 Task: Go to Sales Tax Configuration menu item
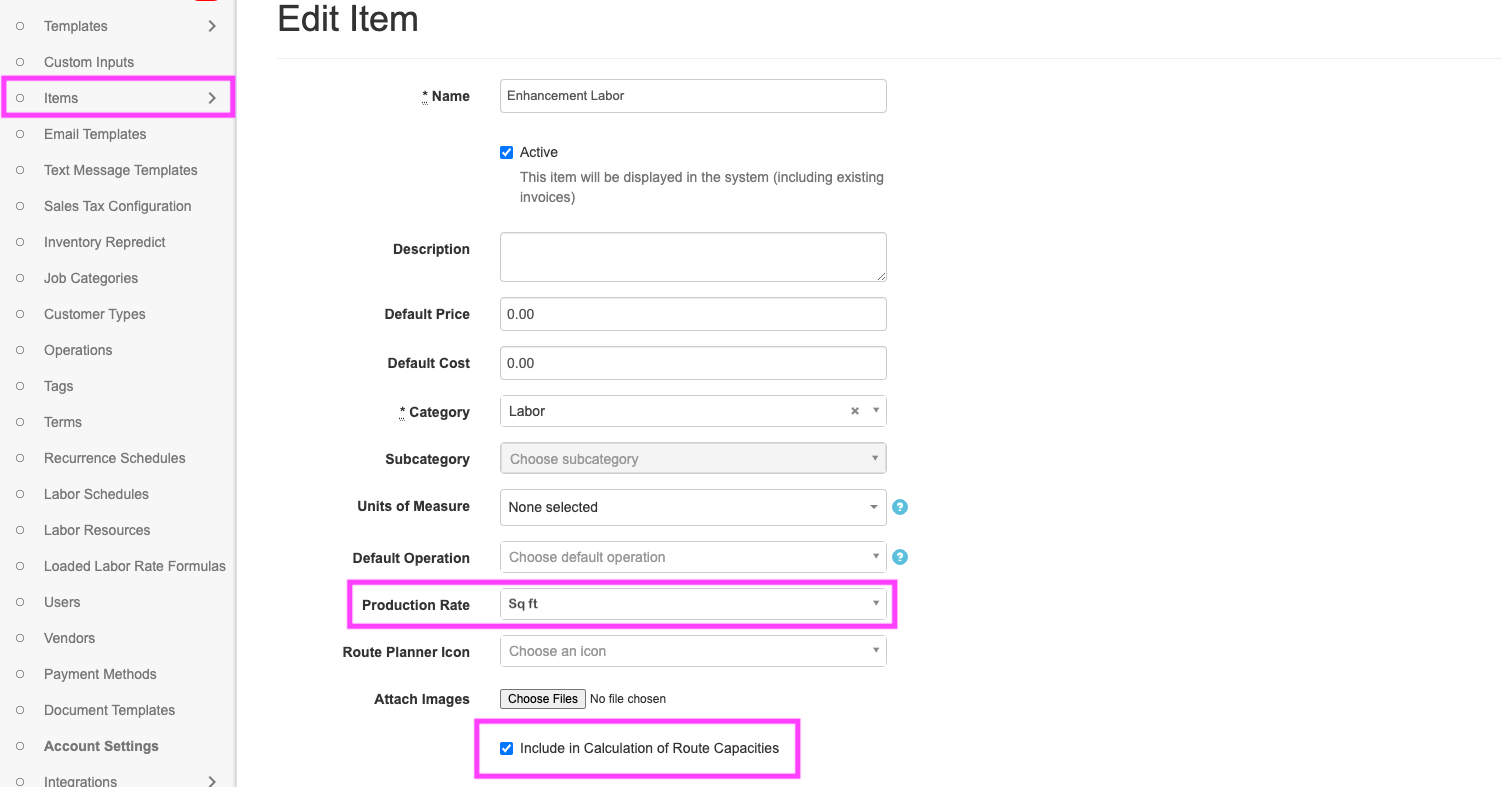(x=117, y=206)
